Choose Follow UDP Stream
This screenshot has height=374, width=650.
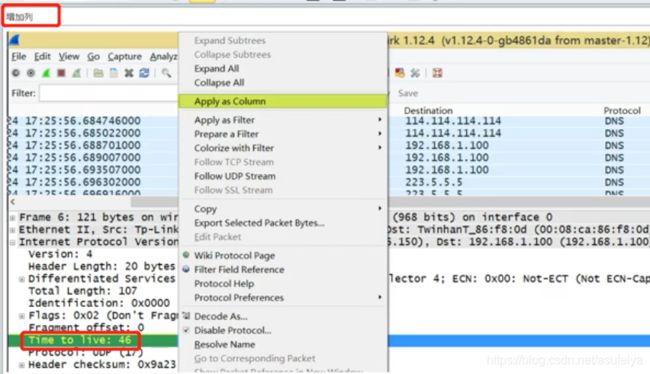(235, 176)
